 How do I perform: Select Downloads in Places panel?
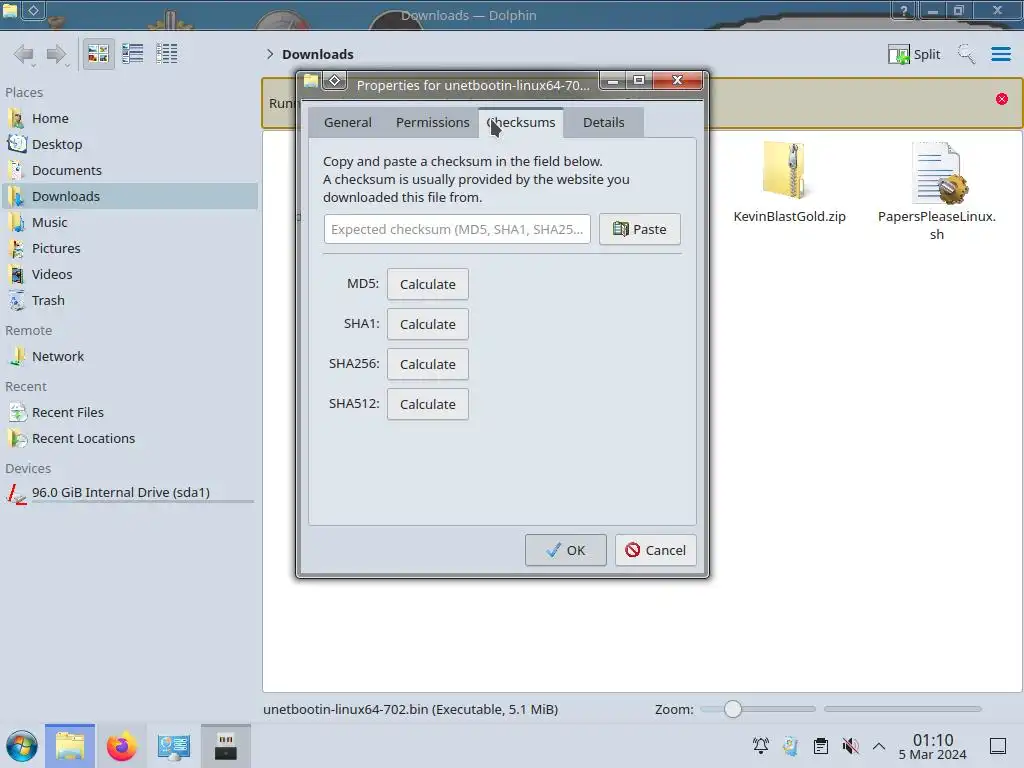(129, 197)
